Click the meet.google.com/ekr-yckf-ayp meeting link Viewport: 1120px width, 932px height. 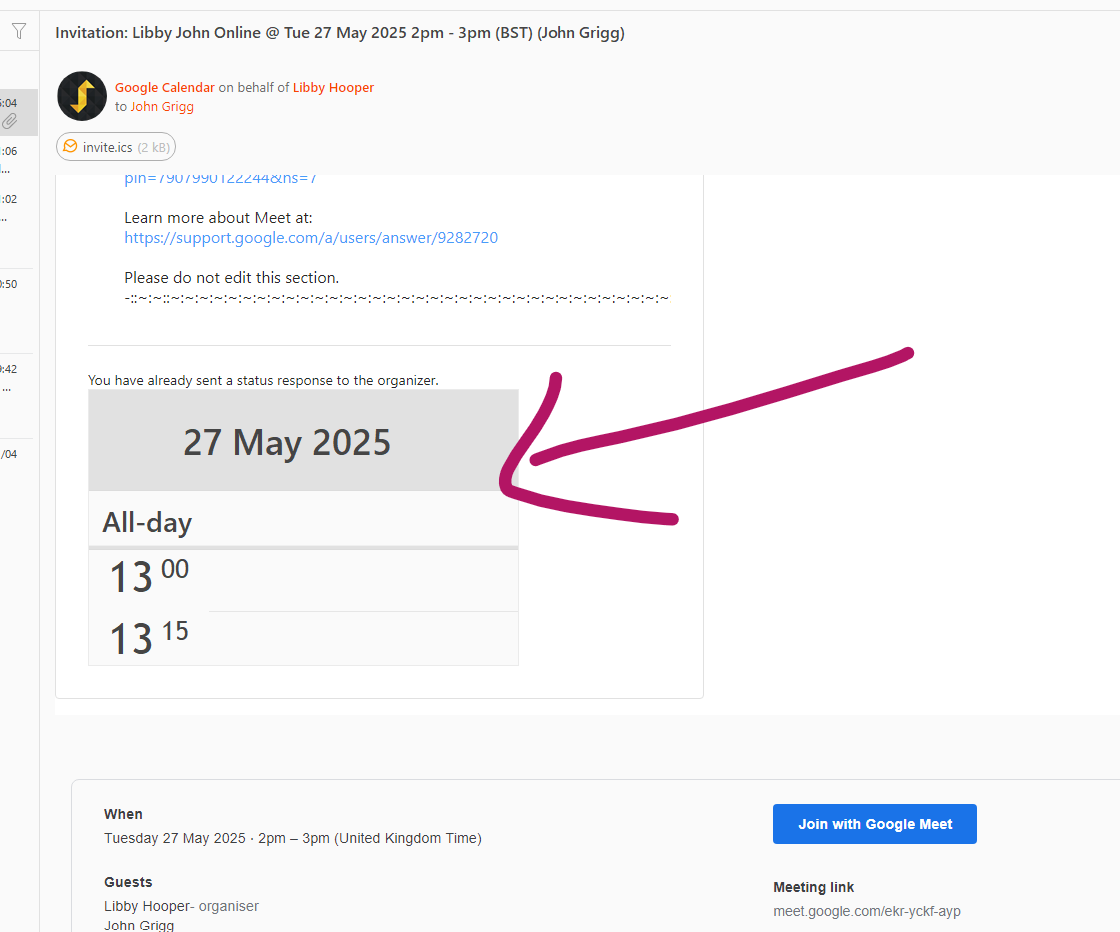pyautogui.click(x=866, y=911)
